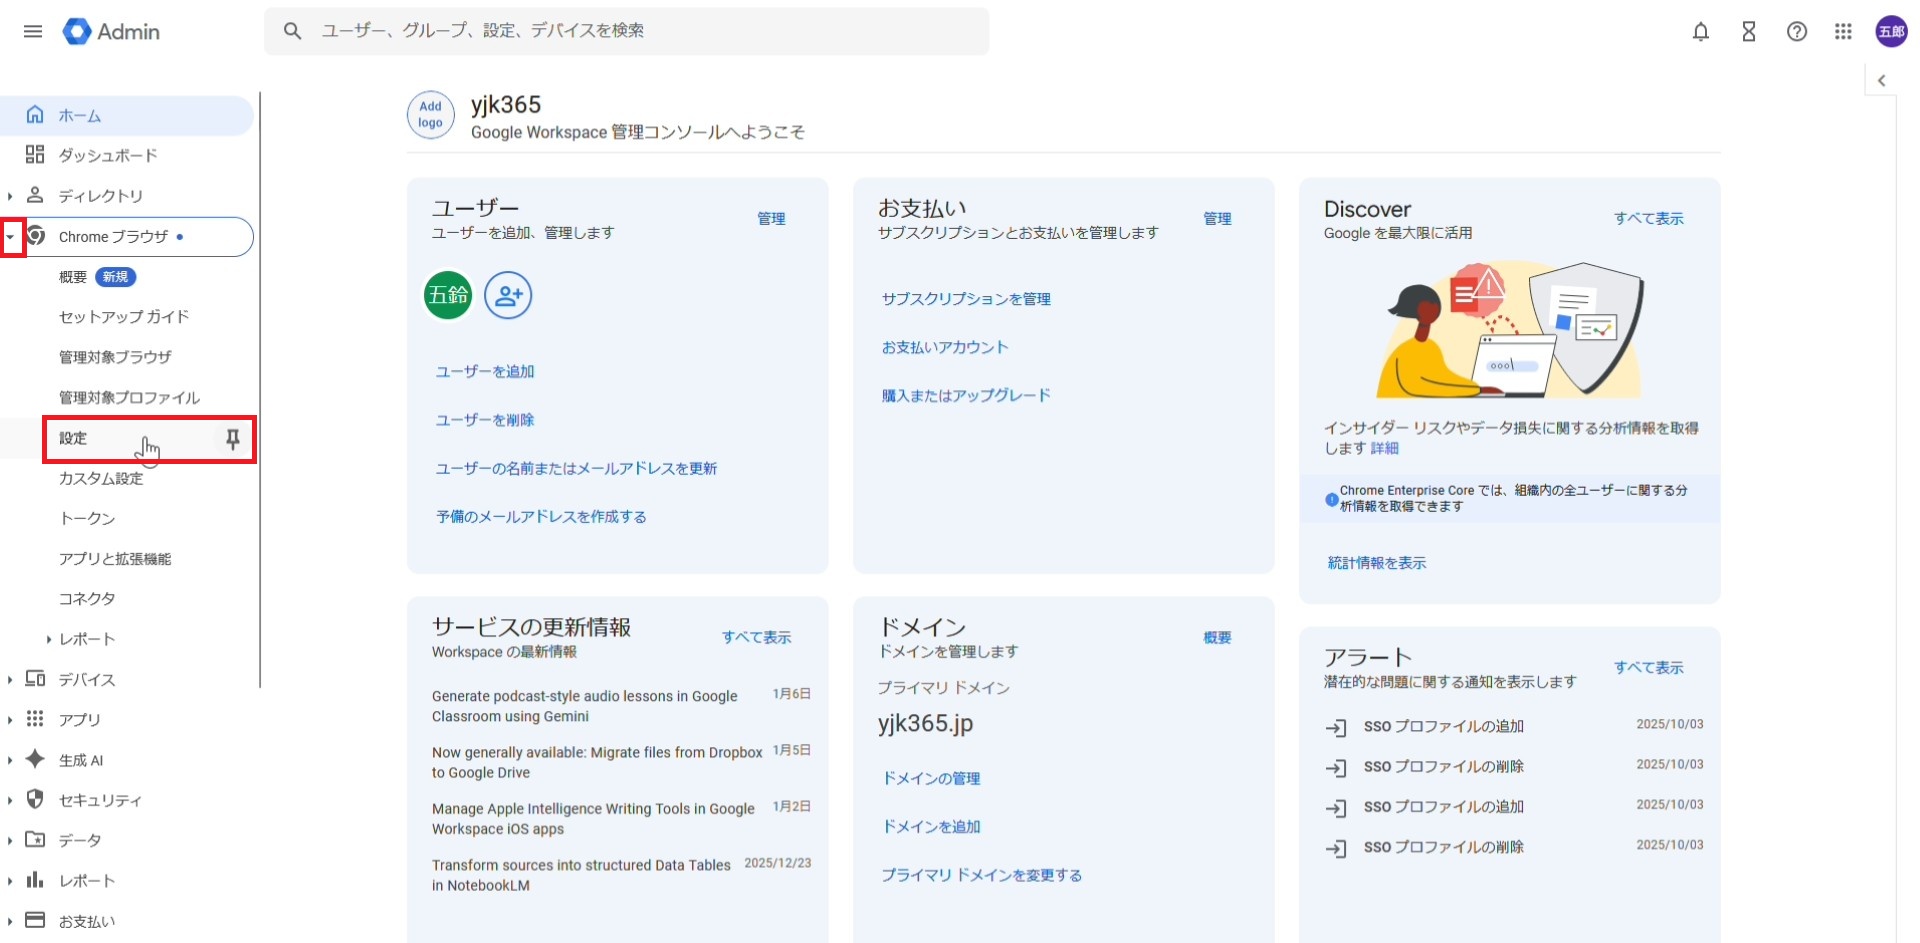Click サブスクリプションを管理 link

click(966, 299)
